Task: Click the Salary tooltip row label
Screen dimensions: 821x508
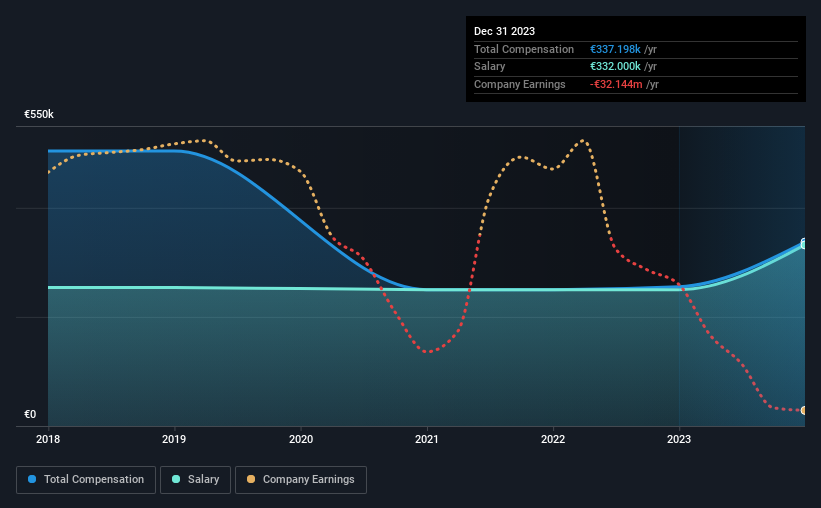Action: pos(490,67)
